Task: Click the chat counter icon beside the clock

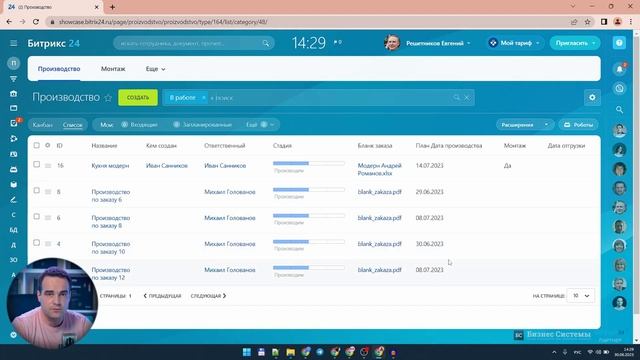Action: (337, 42)
